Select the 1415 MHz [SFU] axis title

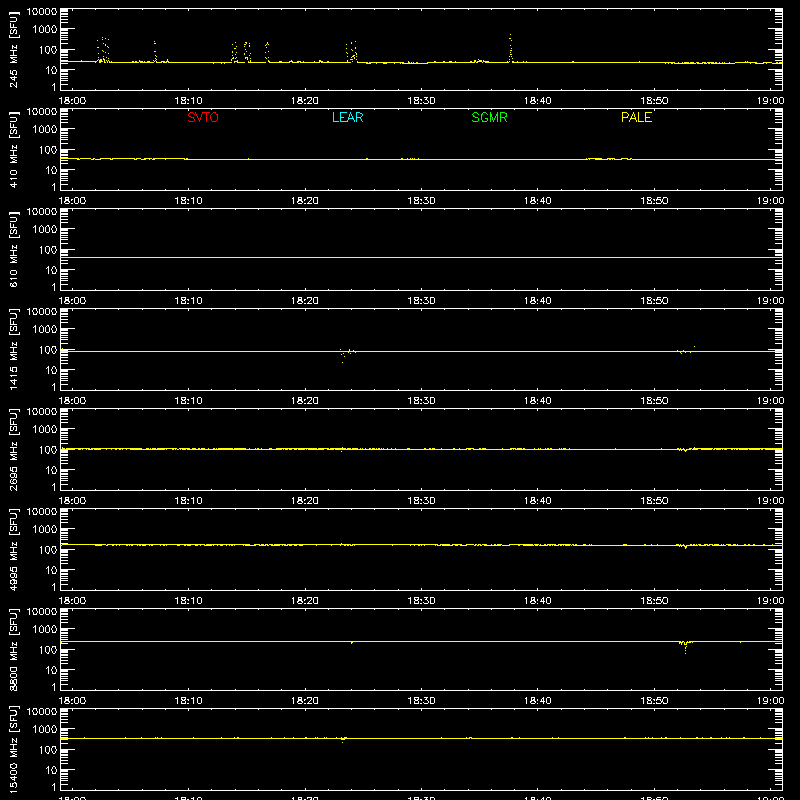[x=13, y=350]
